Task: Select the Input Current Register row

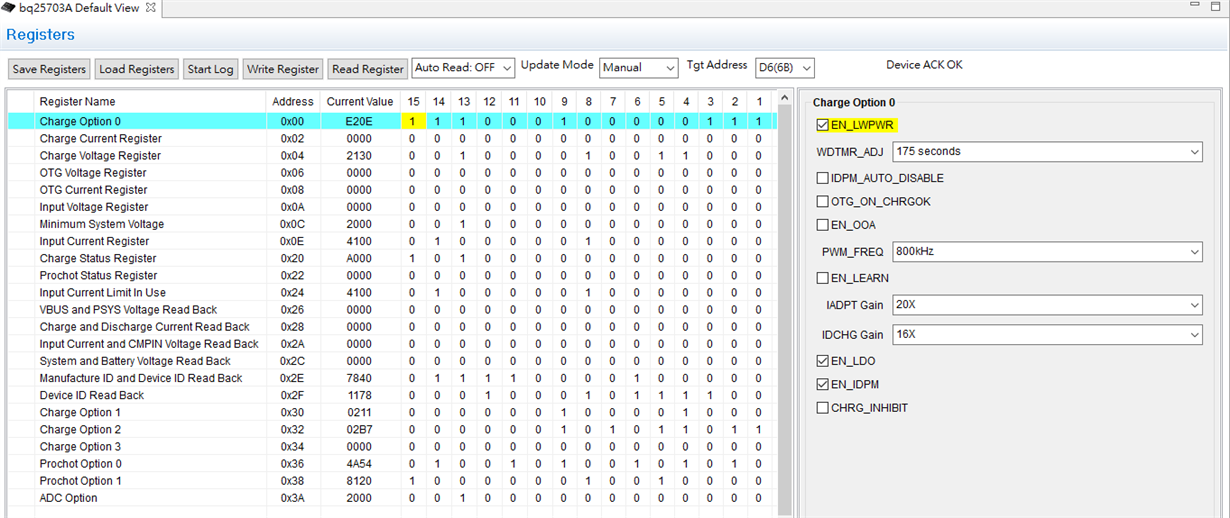Action: [391, 241]
